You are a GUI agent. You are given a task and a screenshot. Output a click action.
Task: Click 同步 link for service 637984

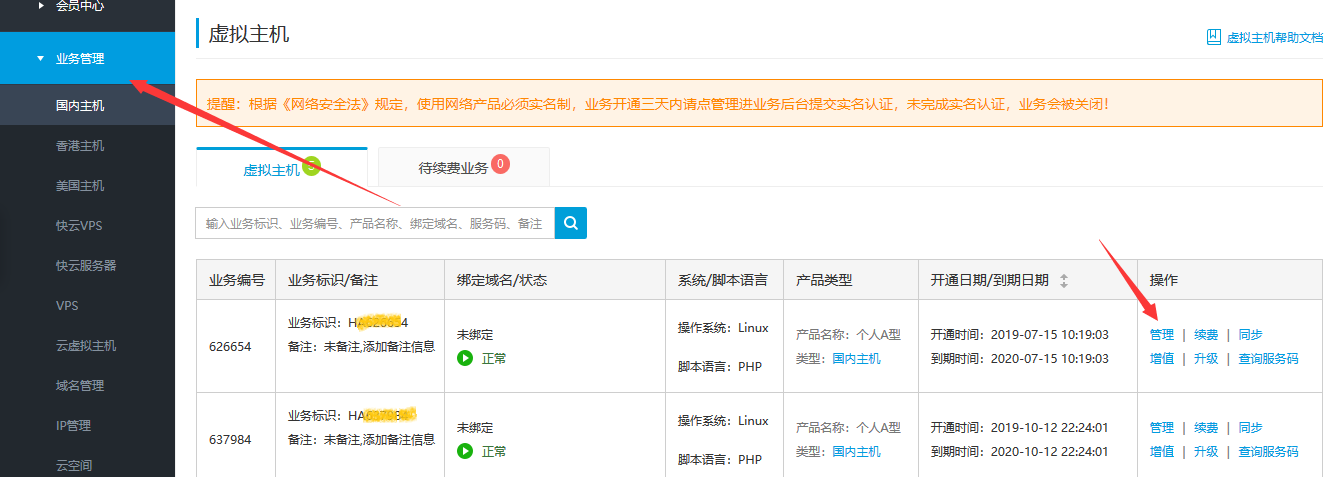[x=1250, y=427]
